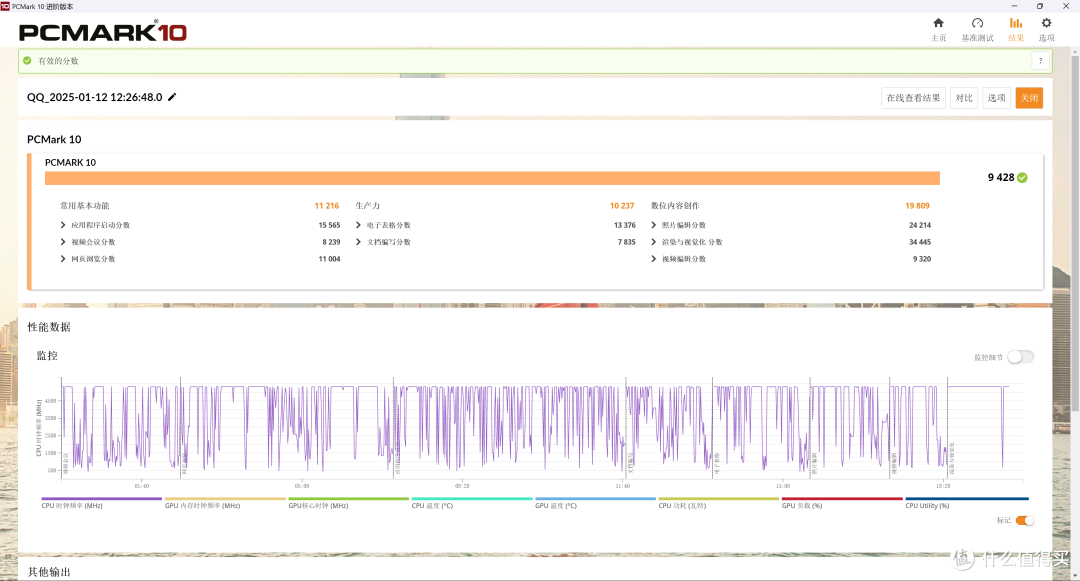Click the 生产力 score 10 237

[622, 206]
